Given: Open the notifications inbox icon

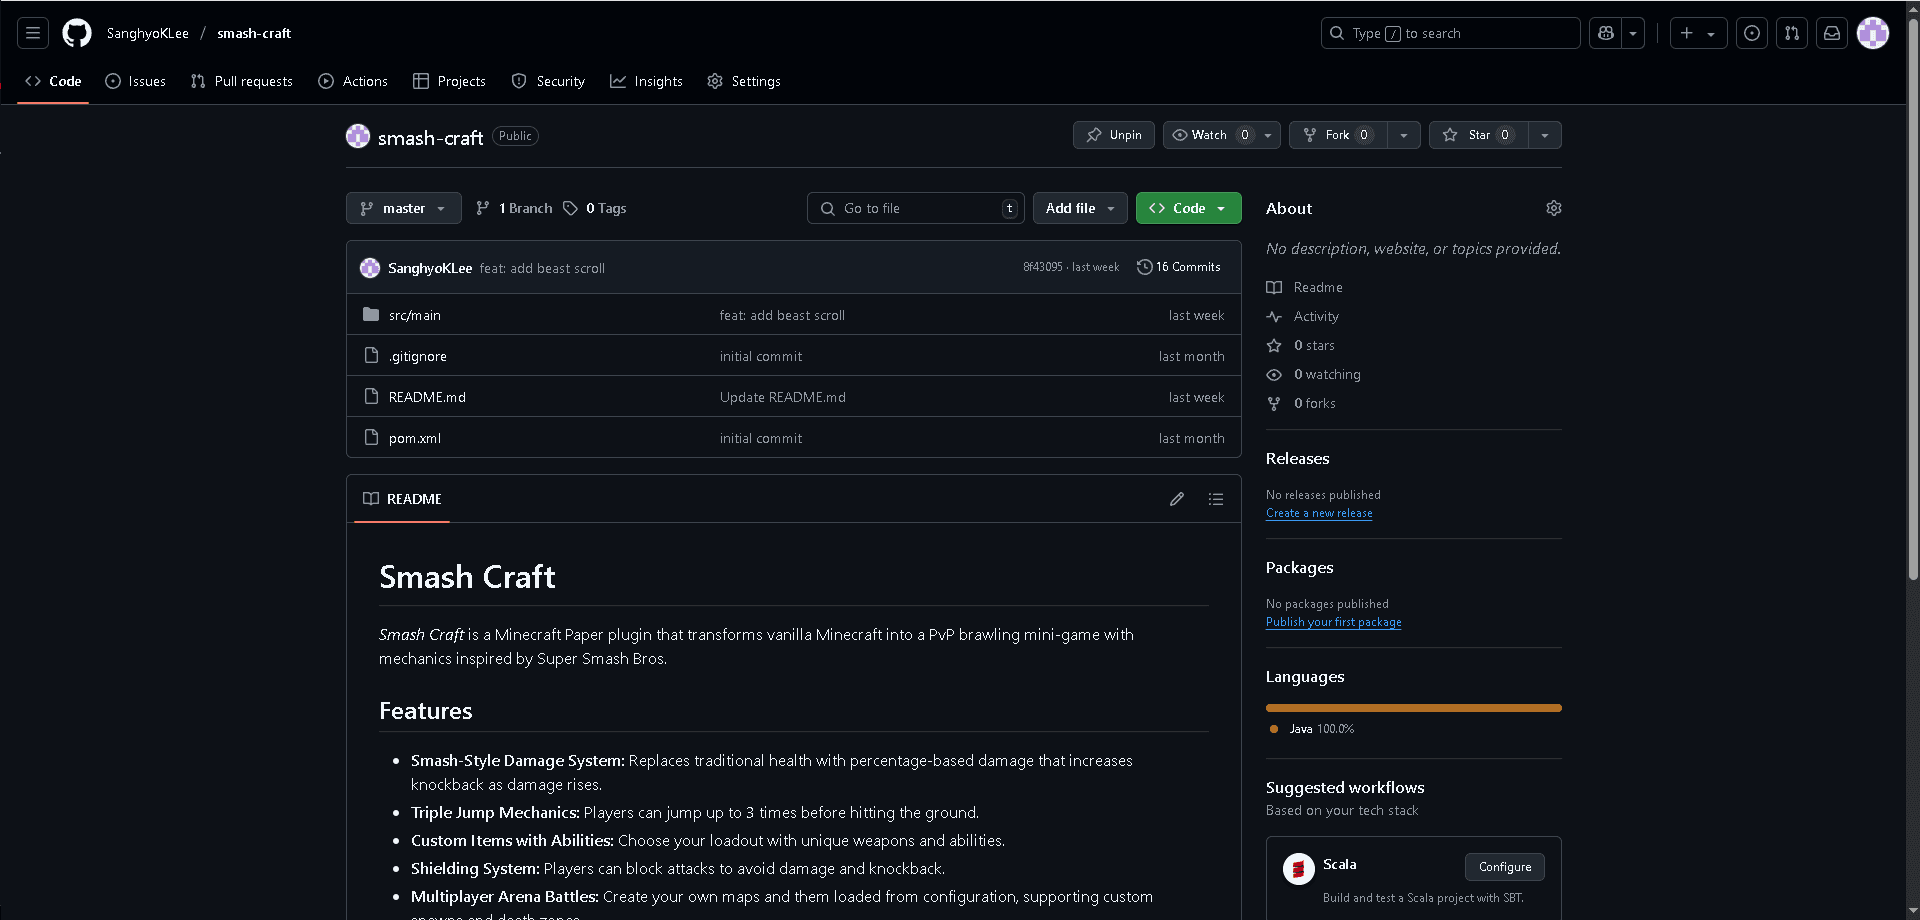Looking at the screenshot, I should [1832, 33].
